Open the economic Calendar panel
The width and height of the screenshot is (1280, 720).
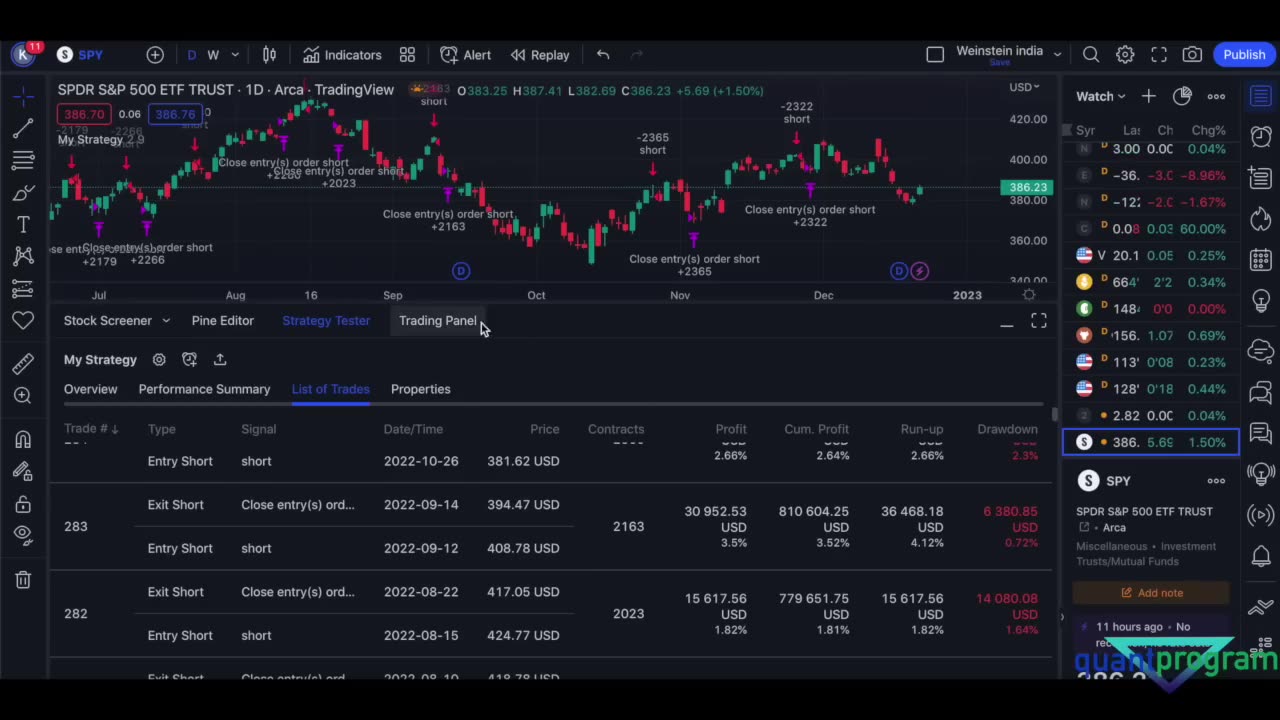(1261, 260)
